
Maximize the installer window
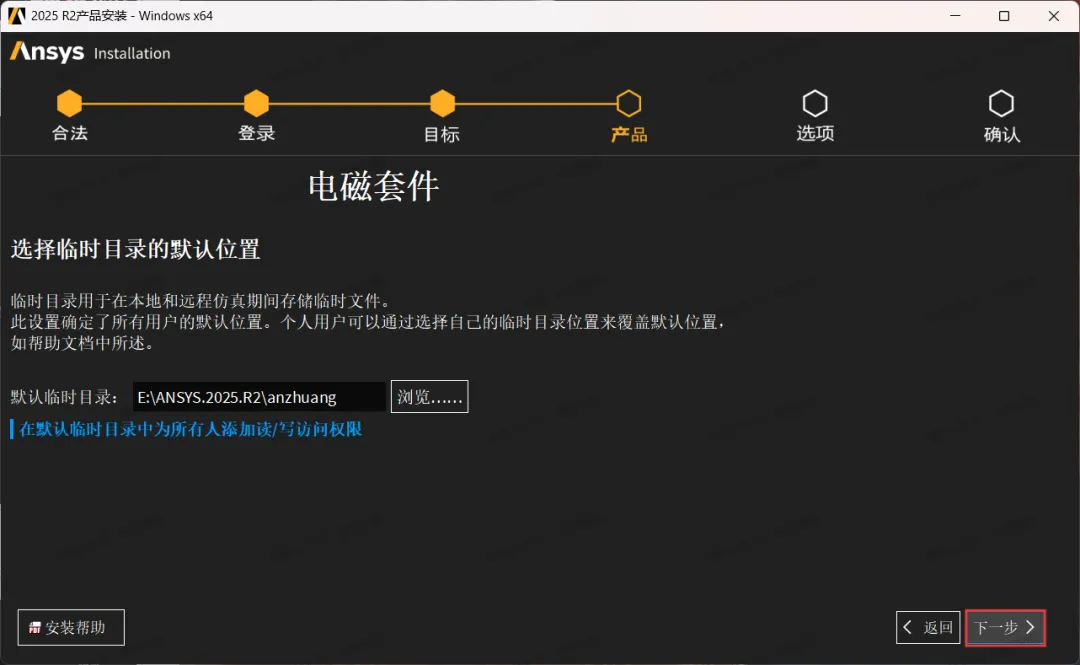[1004, 15]
